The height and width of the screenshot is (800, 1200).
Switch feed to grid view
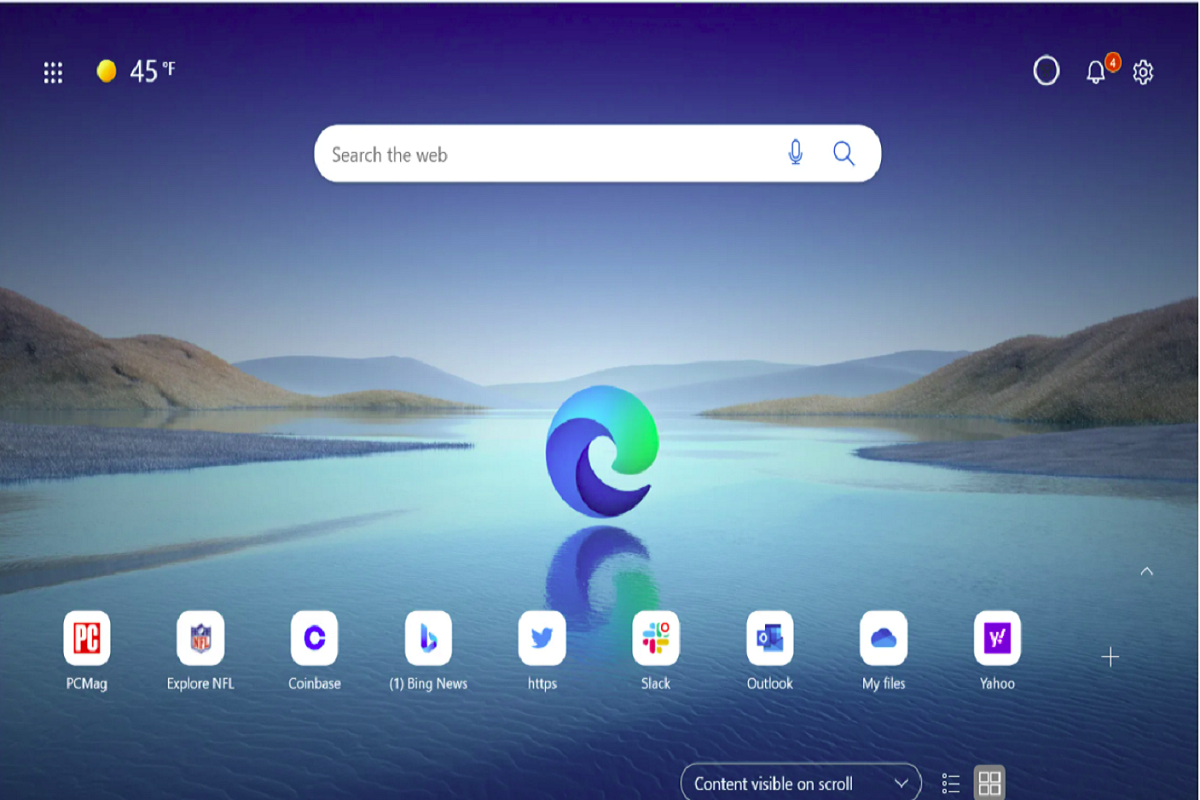point(989,783)
